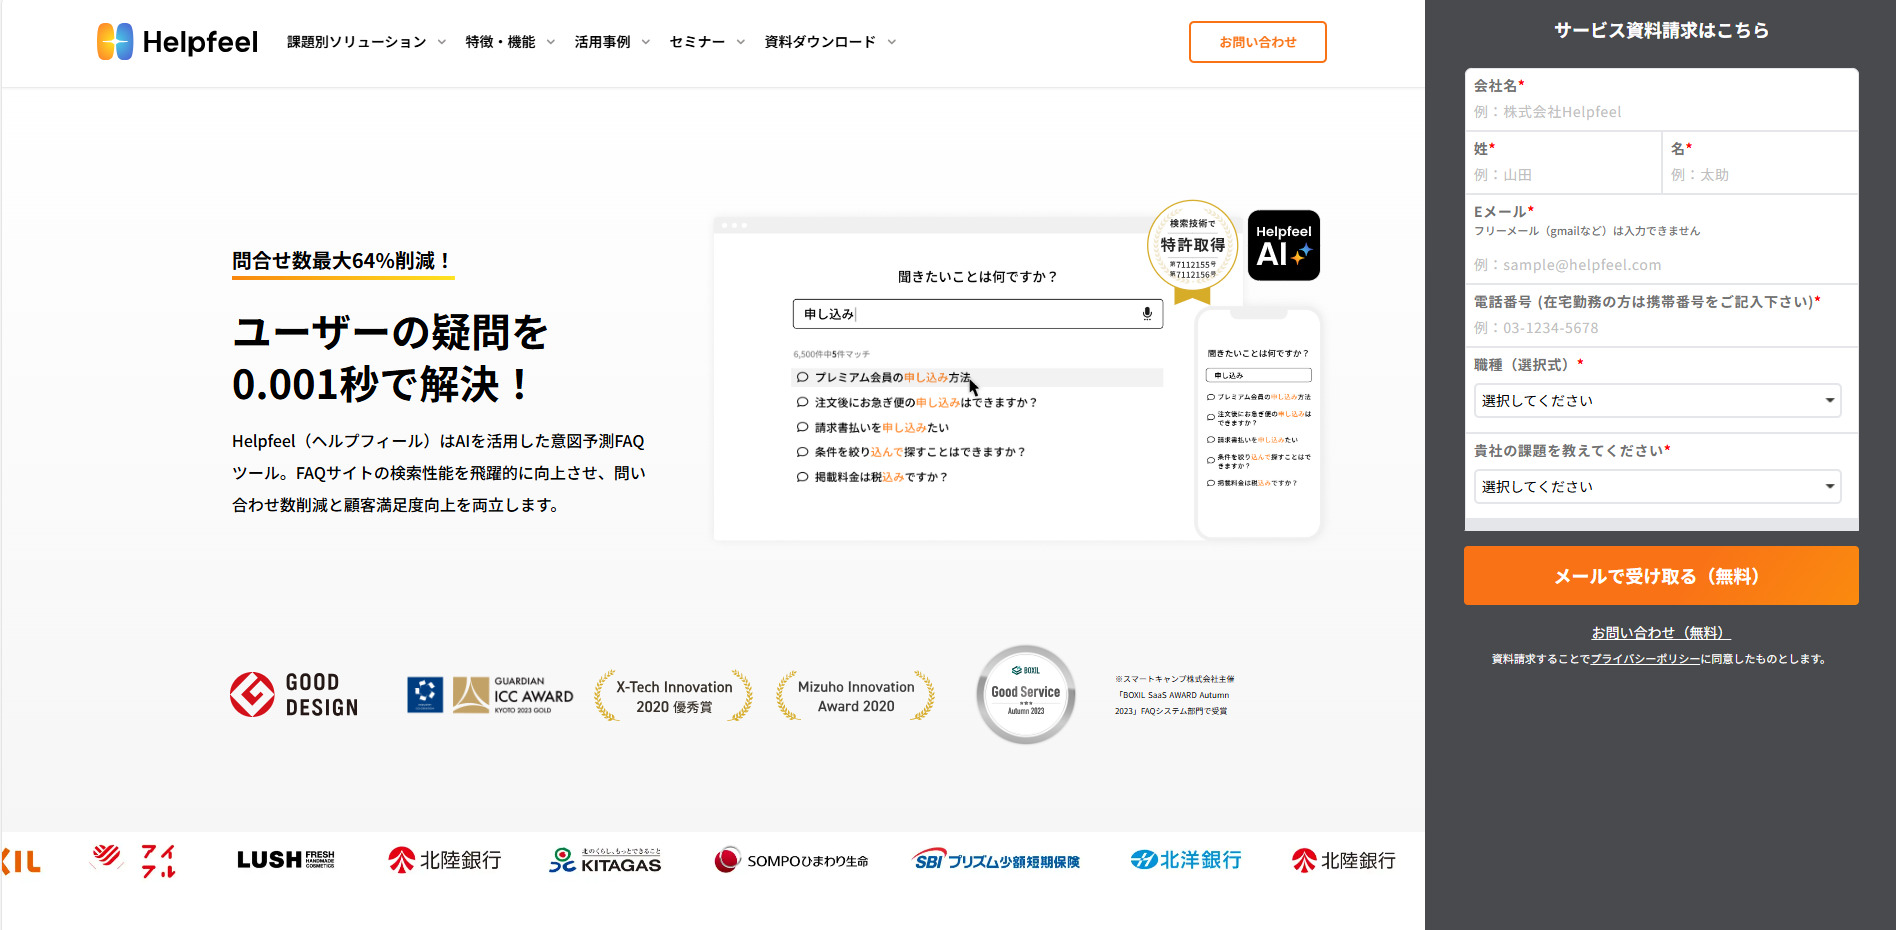Expand chevron beside セミナー

740,42
